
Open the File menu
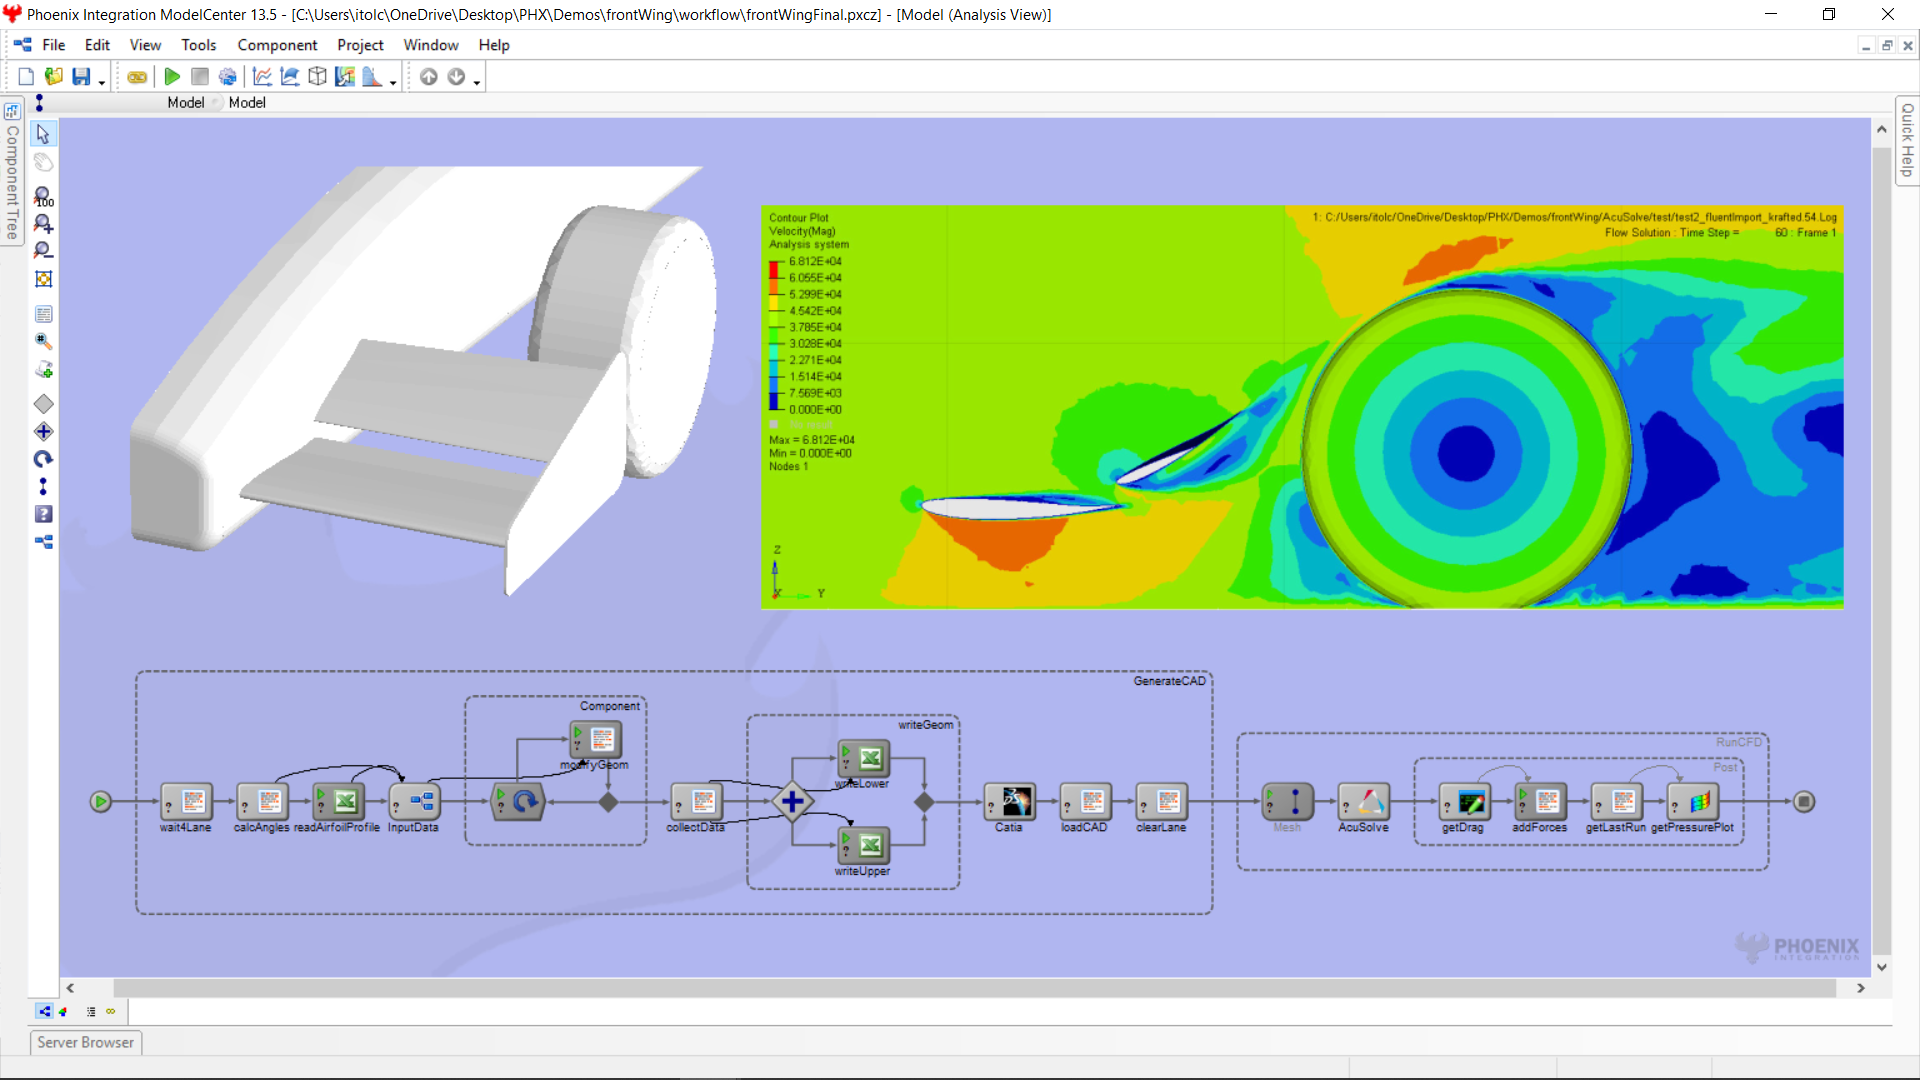coord(54,45)
